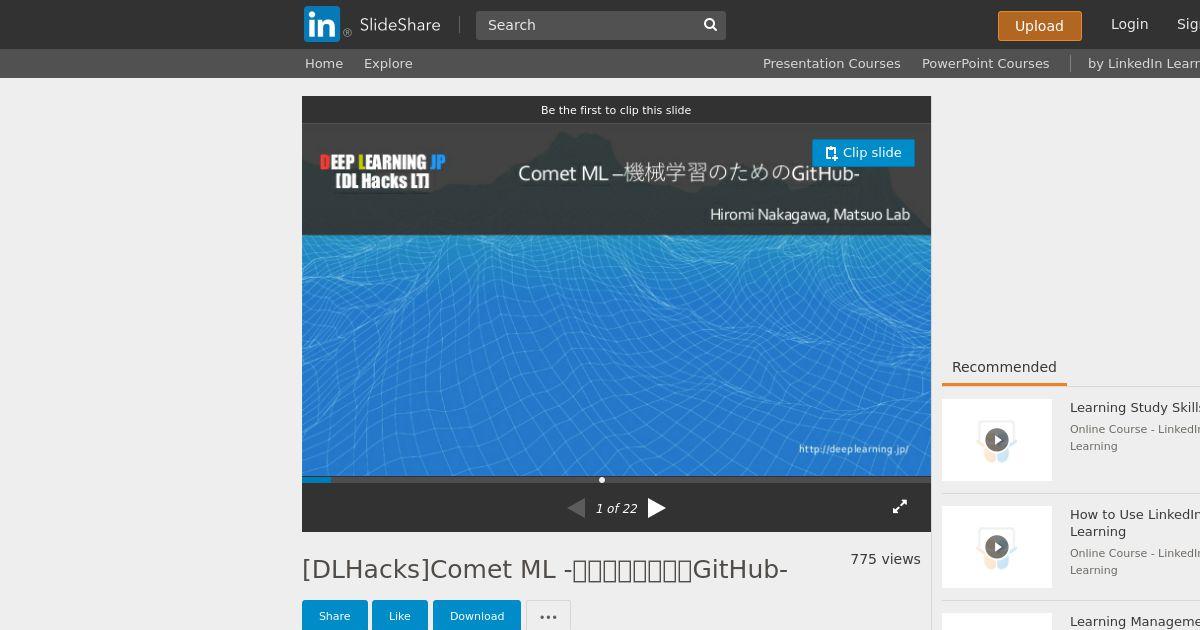Viewport: 1200px width, 630px height.
Task: Open the more options ellipsis button
Action: [x=548, y=616]
